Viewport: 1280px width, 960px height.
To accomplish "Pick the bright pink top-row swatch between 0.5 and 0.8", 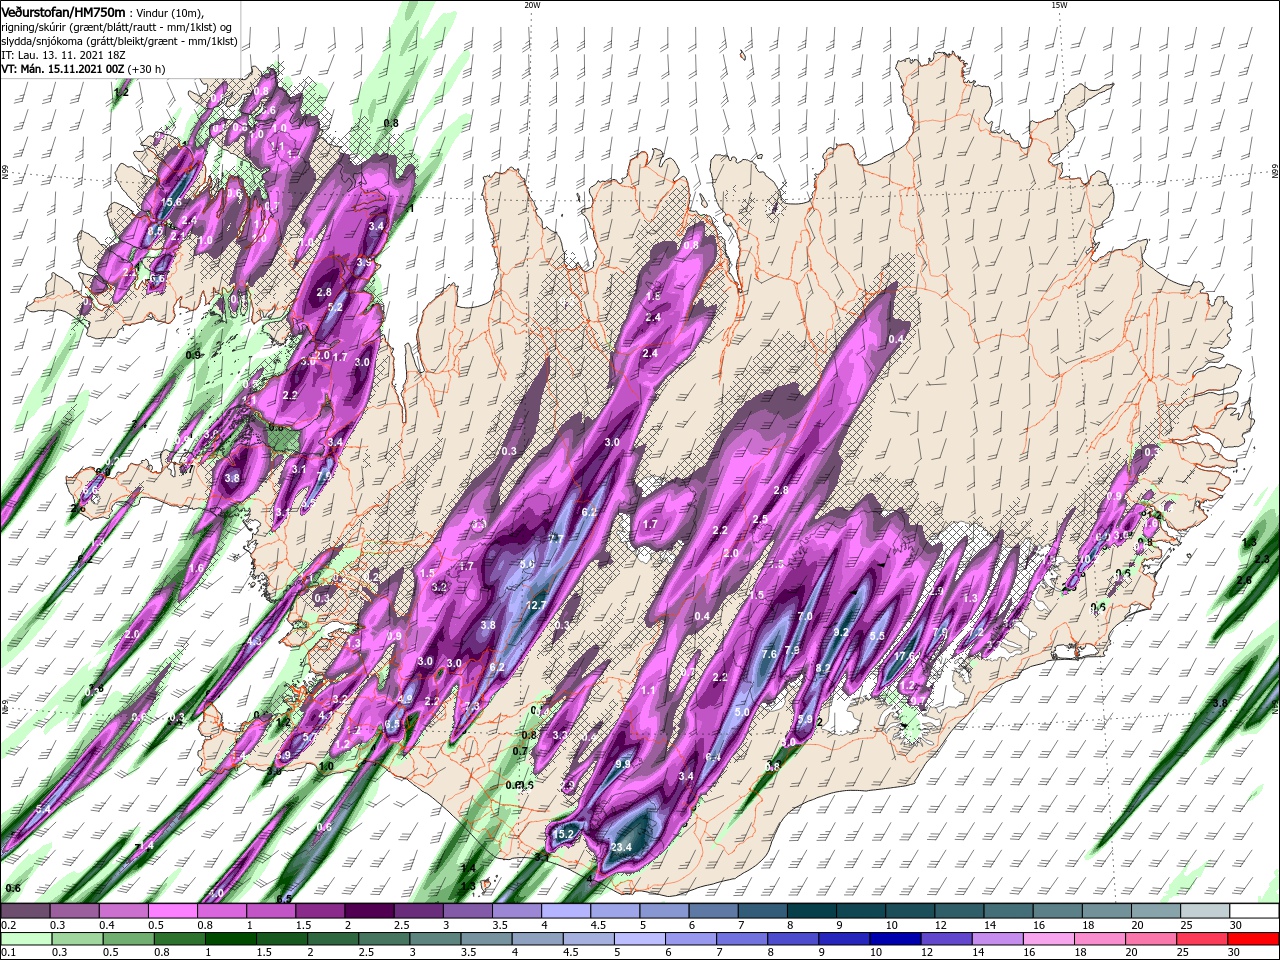I will (x=172, y=911).
